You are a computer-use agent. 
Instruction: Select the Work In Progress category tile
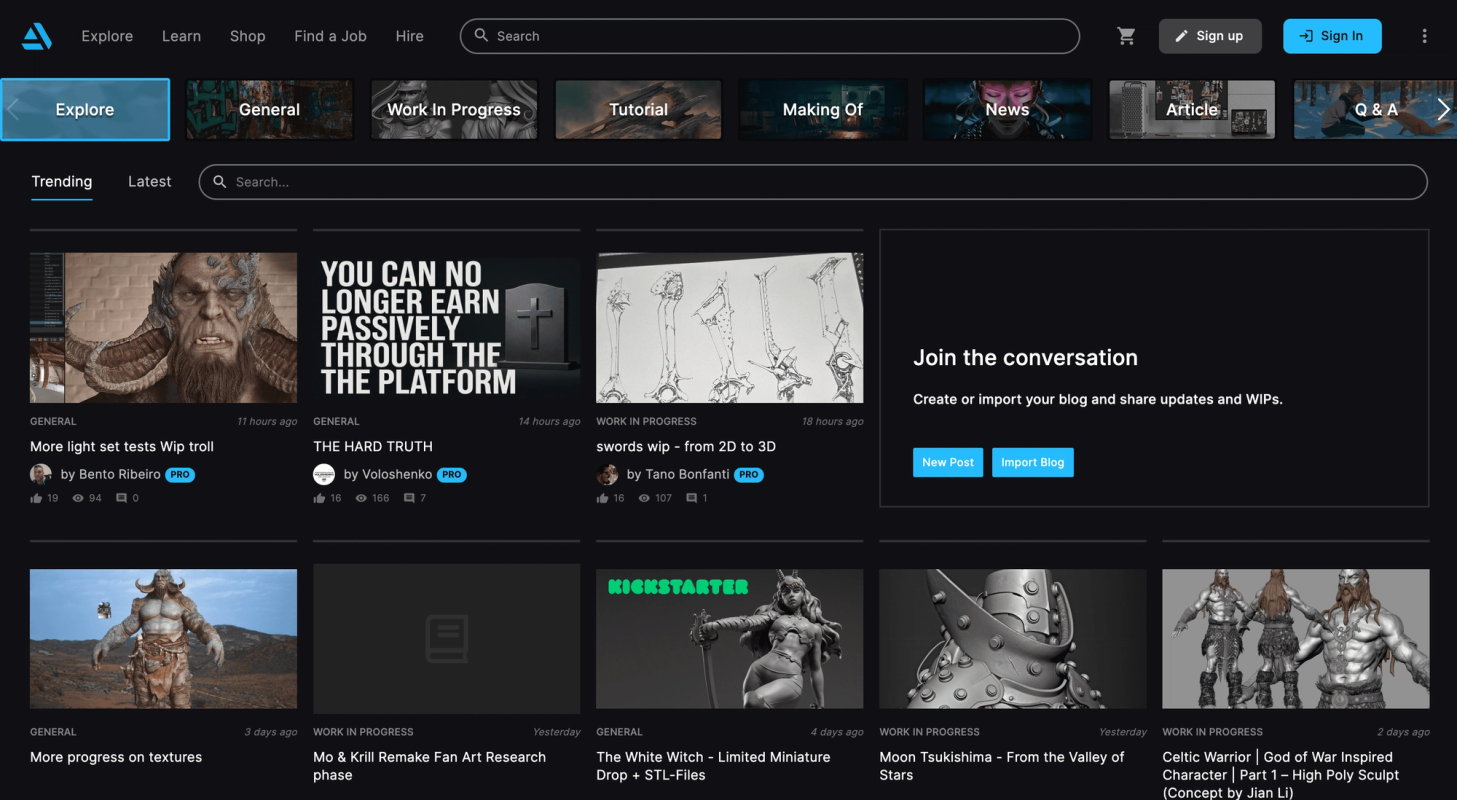(454, 110)
